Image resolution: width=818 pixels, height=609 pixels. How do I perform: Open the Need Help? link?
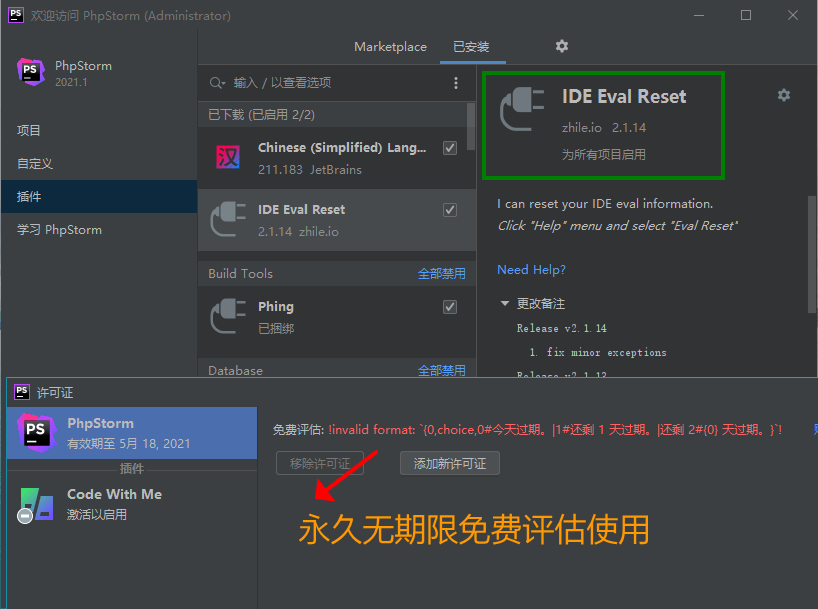tap(531, 270)
